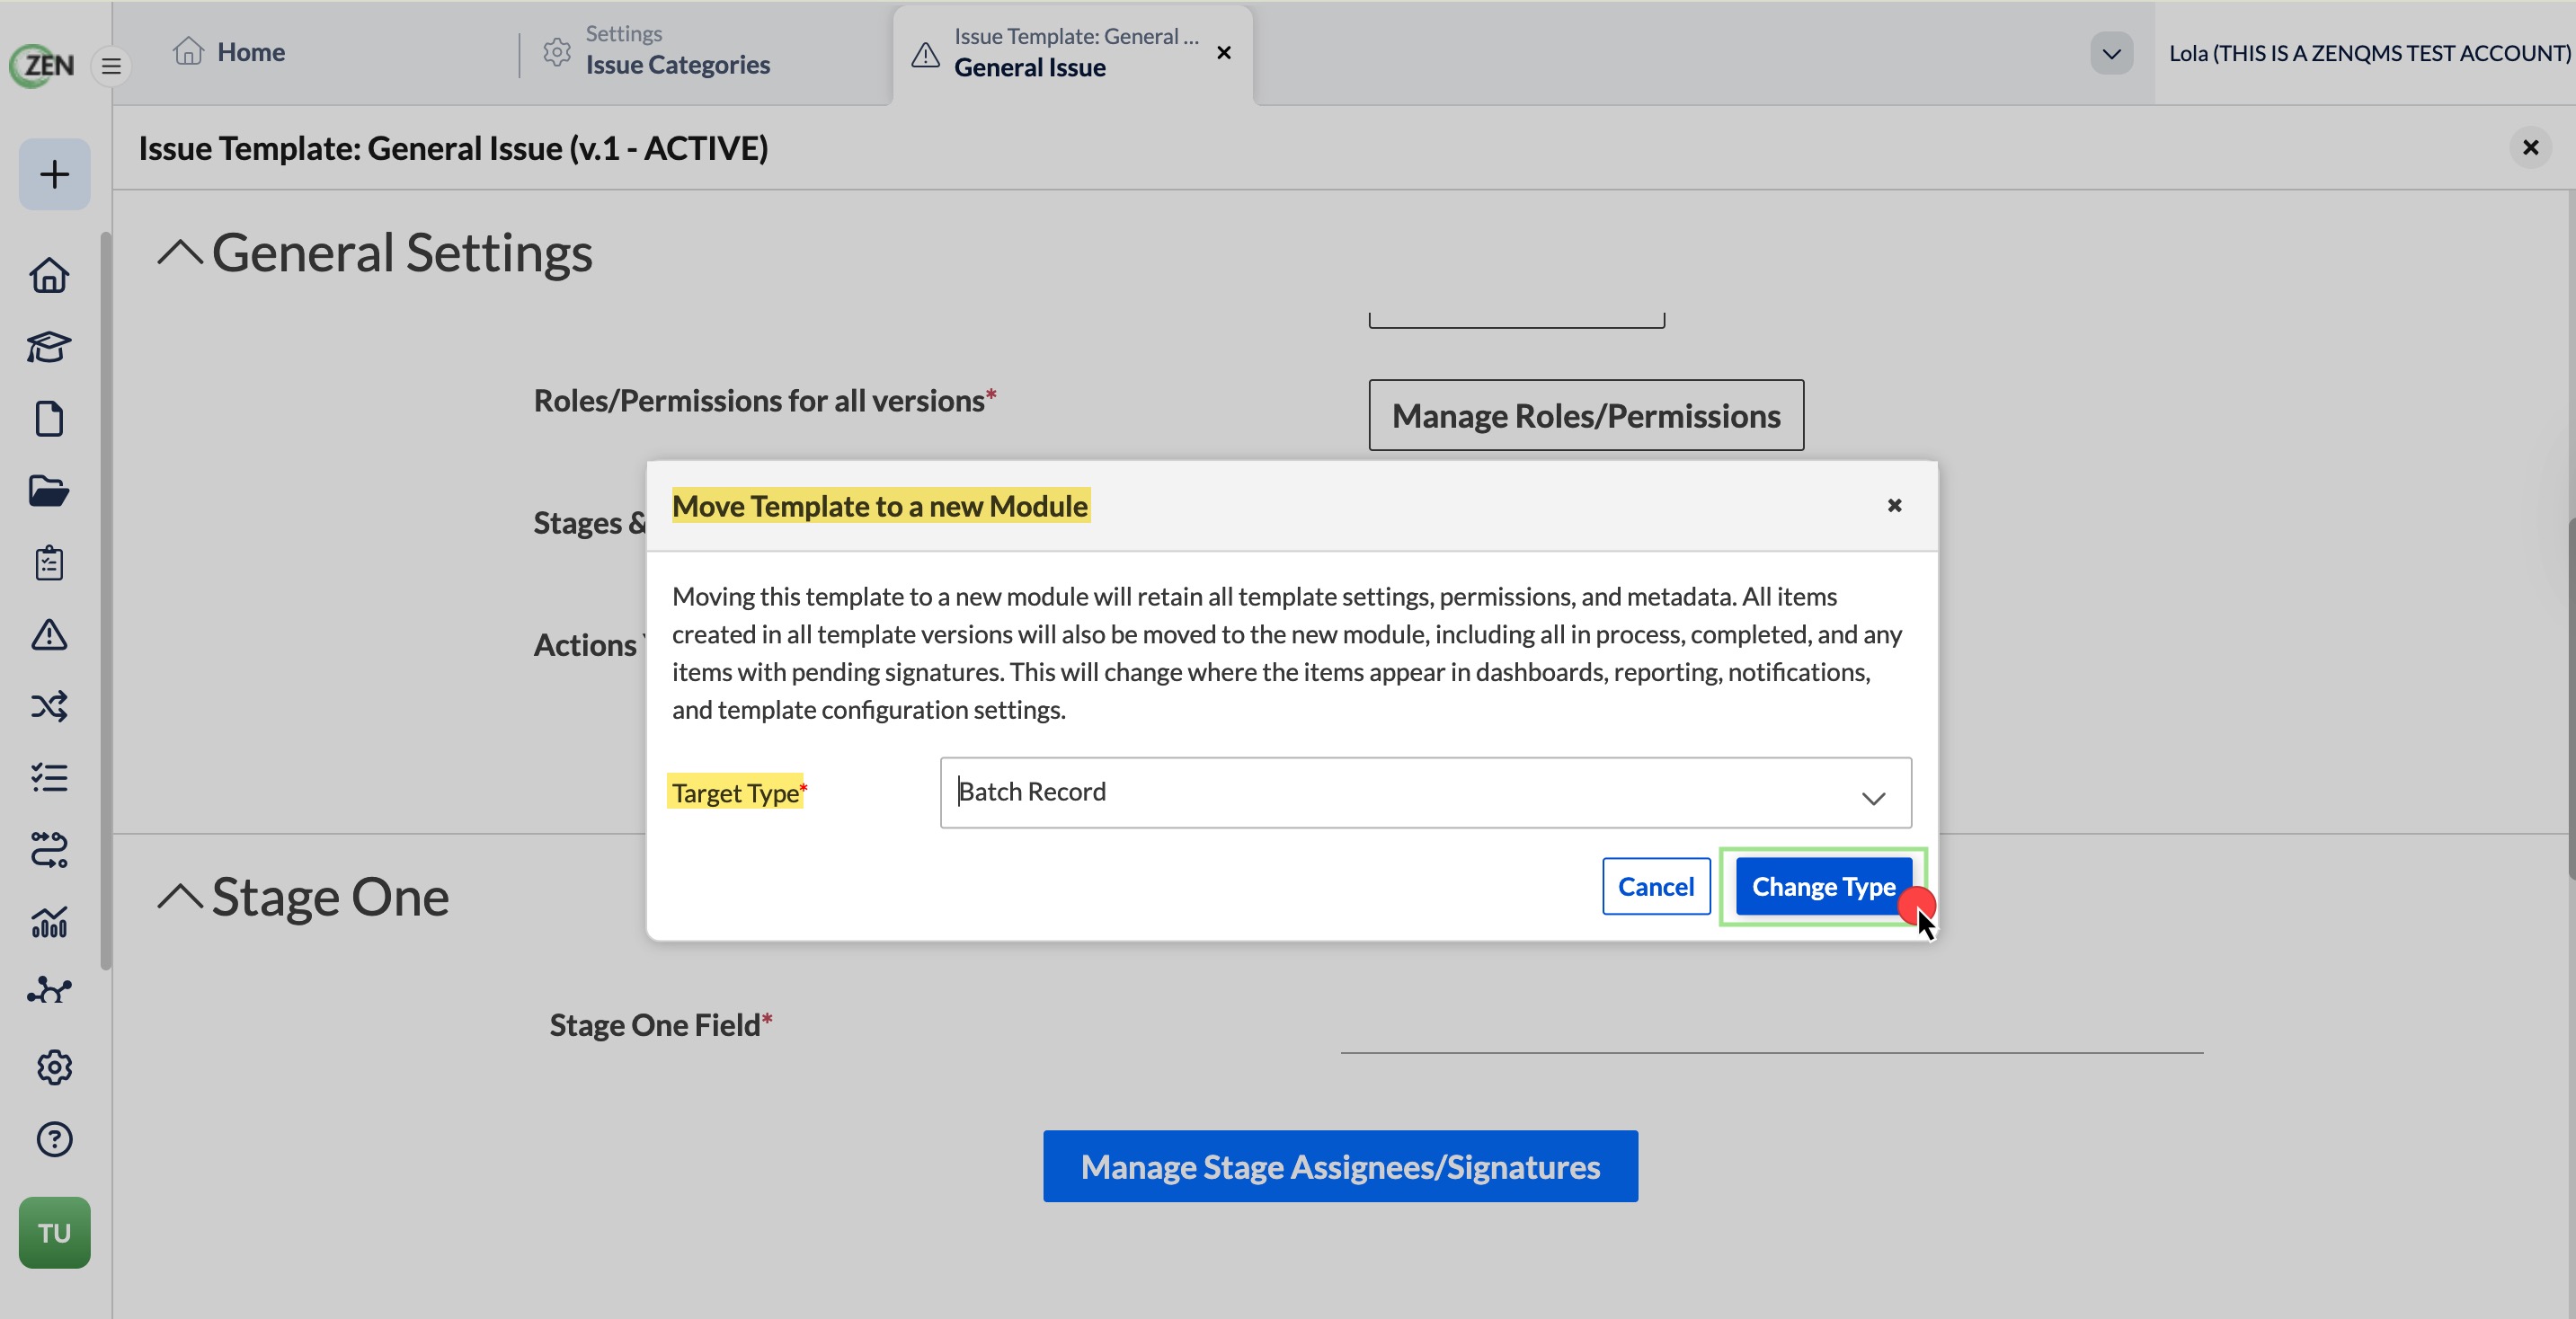
Task: Click the ZEN logo
Action: coord(42,65)
